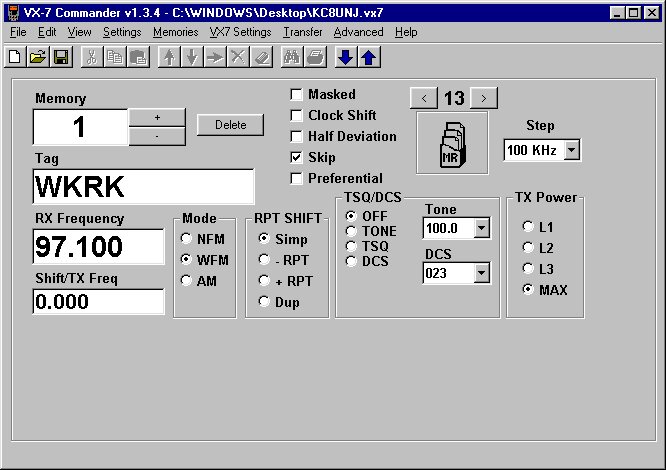Click the printer icon in toolbar
The image size is (666, 470).
[x=315, y=57]
